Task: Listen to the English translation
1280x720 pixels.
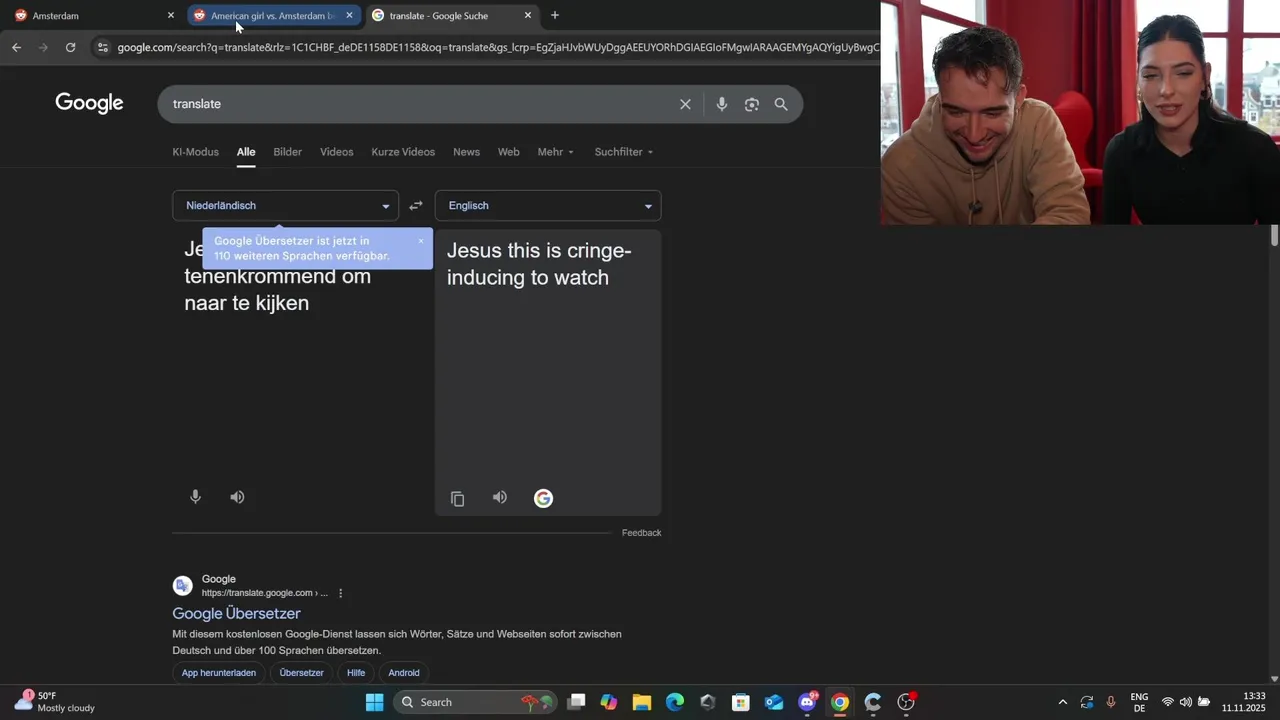Action: pyautogui.click(x=500, y=498)
